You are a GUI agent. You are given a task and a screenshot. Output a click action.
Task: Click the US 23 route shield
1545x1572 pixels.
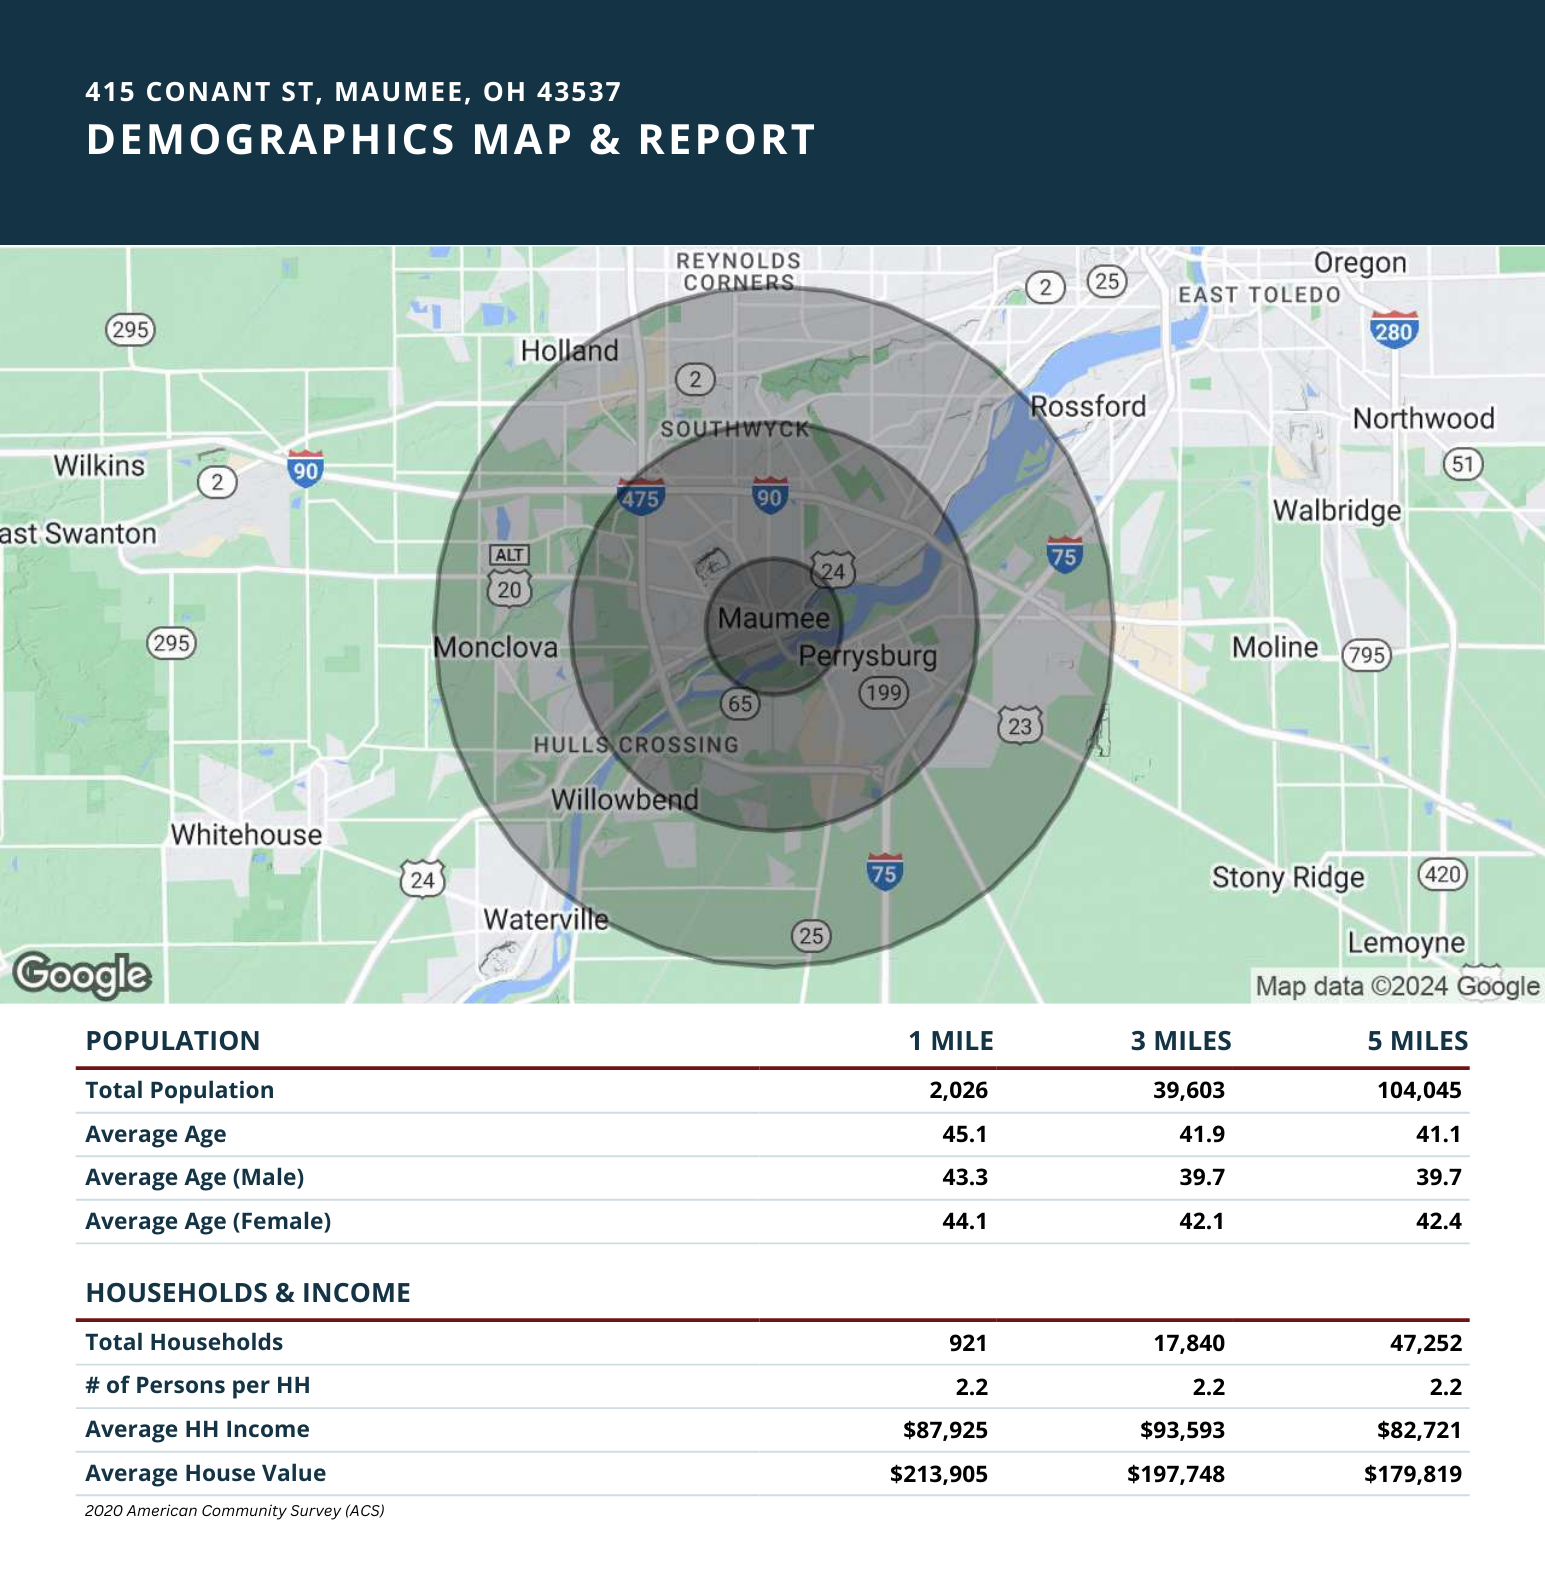click(x=1020, y=725)
